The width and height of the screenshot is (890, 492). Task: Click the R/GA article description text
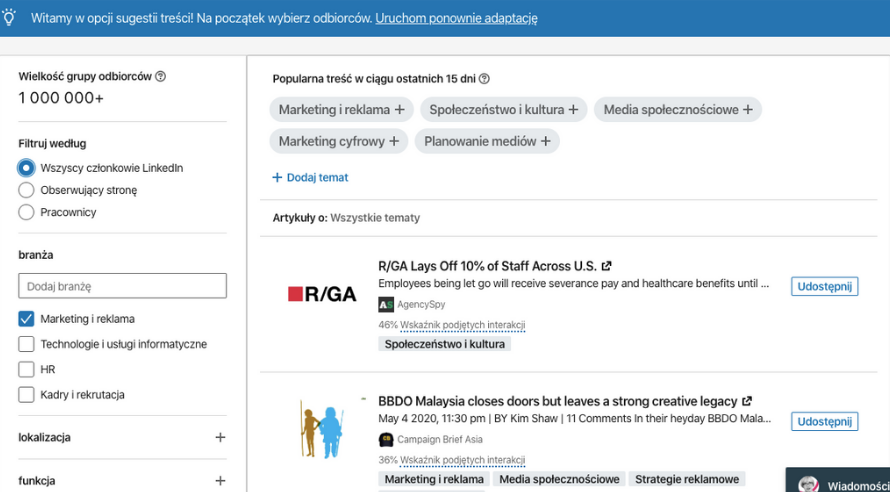(574, 283)
